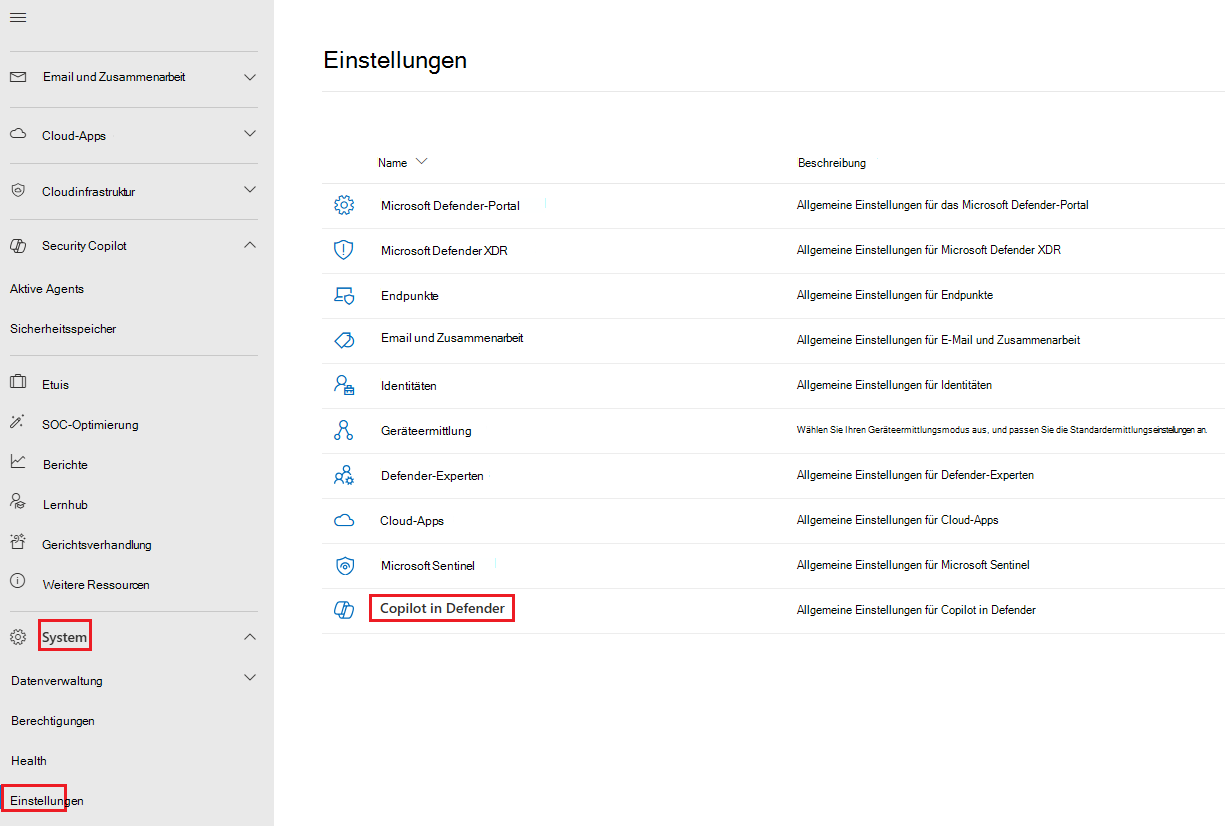Image resolution: width=1225 pixels, height=826 pixels.
Task: Select the Geräteermittlung network icon
Action: 344,429
